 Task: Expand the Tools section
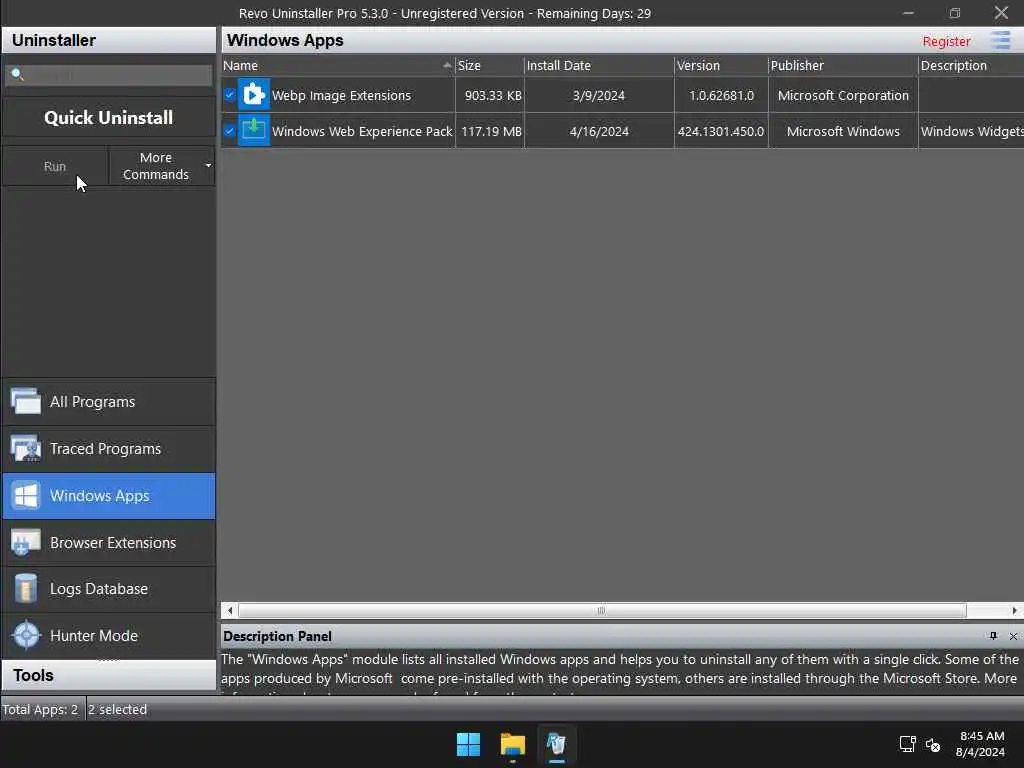point(109,675)
